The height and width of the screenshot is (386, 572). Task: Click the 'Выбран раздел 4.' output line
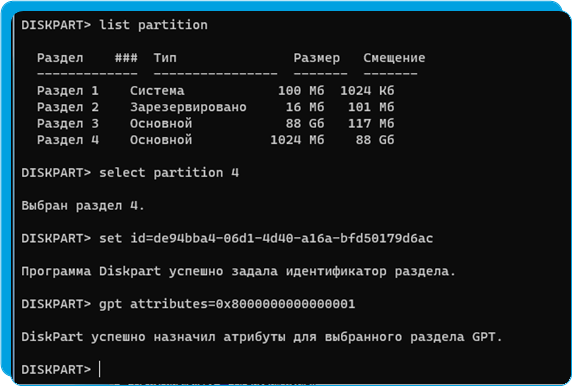point(83,205)
